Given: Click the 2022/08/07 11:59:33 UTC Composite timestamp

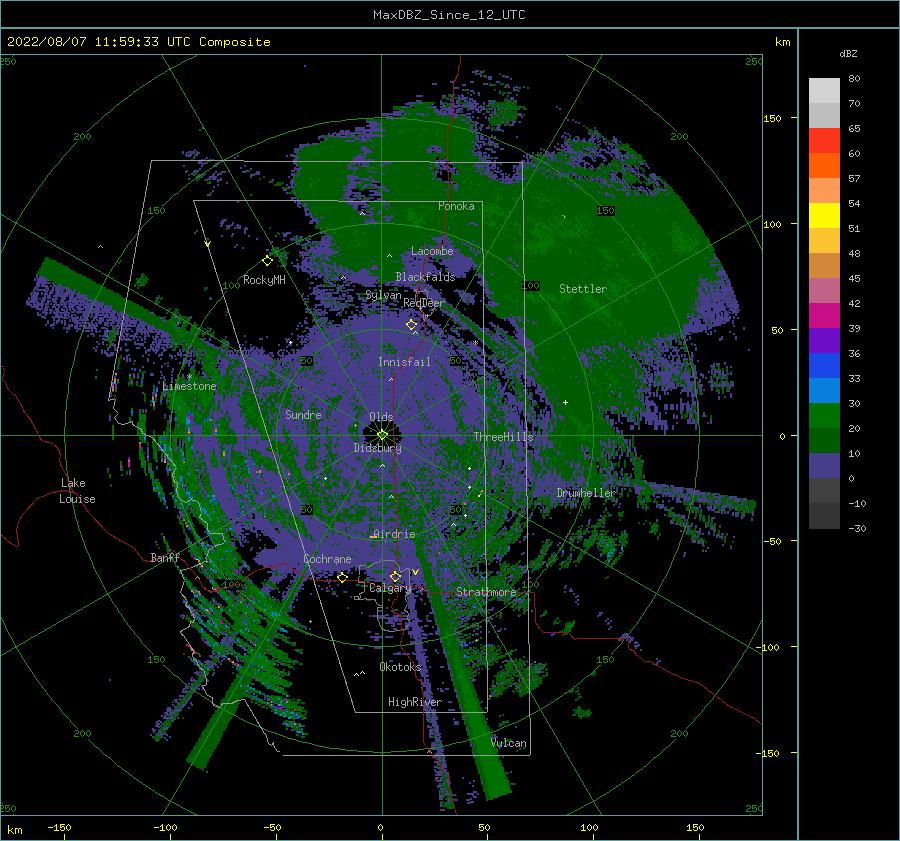Looking at the screenshot, I should tap(139, 42).
